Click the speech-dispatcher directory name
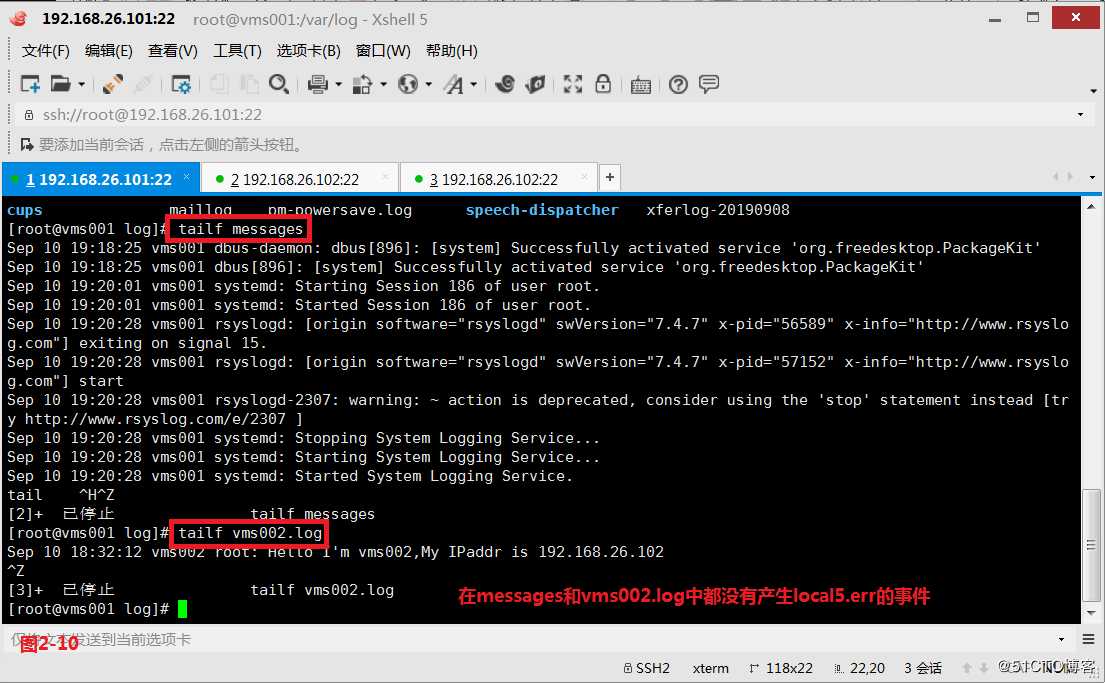The height and width of the screenshot is (683, 1105). 542,210
